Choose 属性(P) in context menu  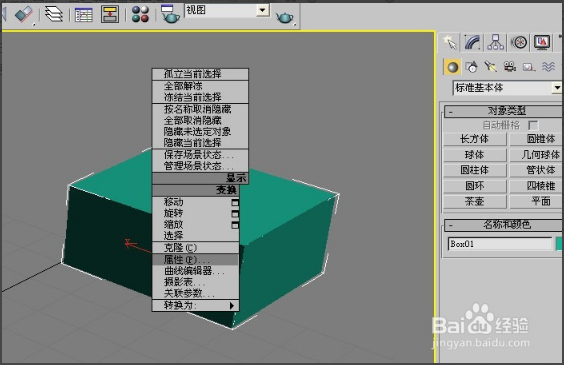196,259
